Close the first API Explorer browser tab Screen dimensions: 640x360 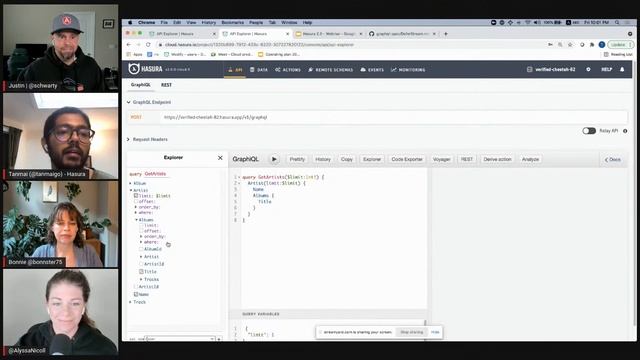(x=214, y=34)
